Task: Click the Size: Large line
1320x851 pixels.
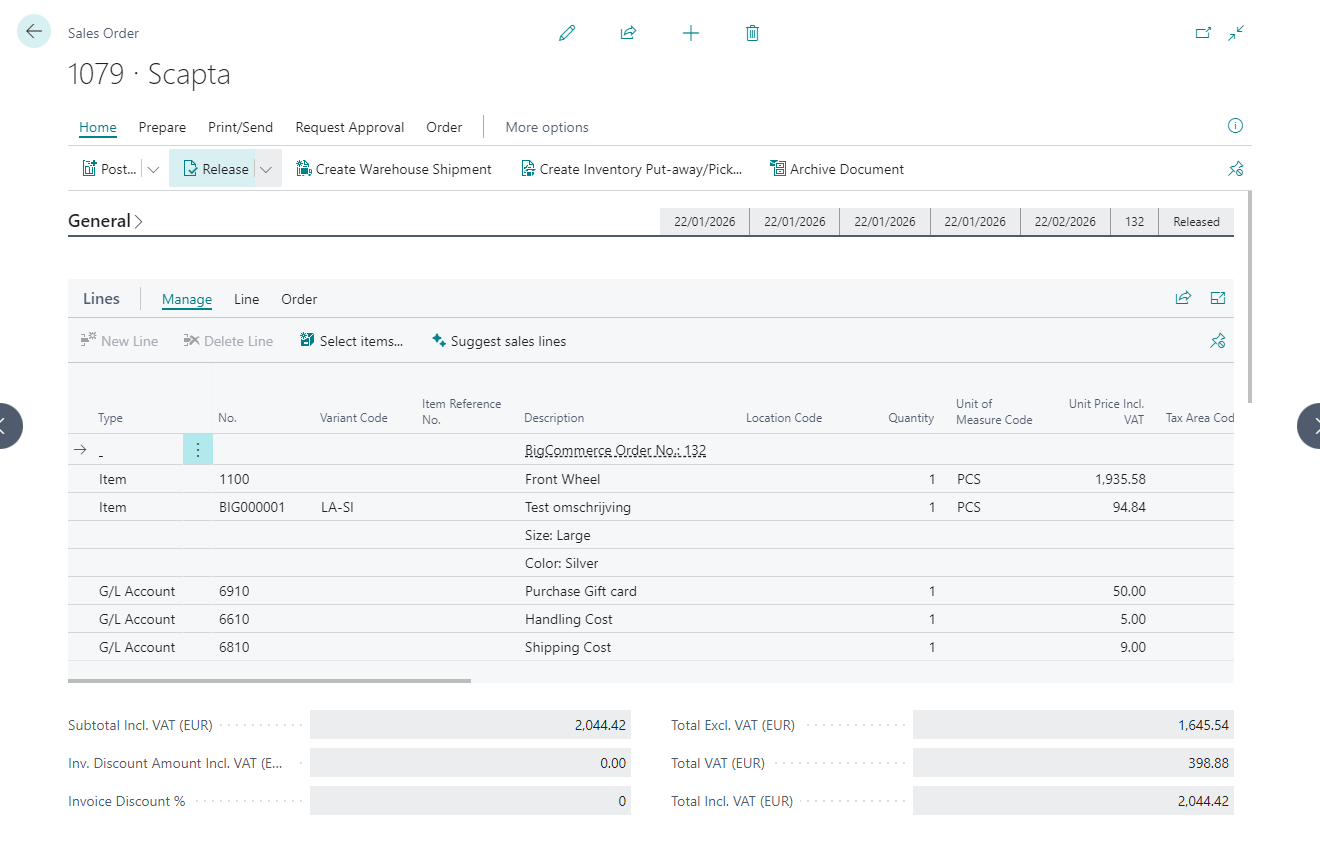Action: (558, 535)
